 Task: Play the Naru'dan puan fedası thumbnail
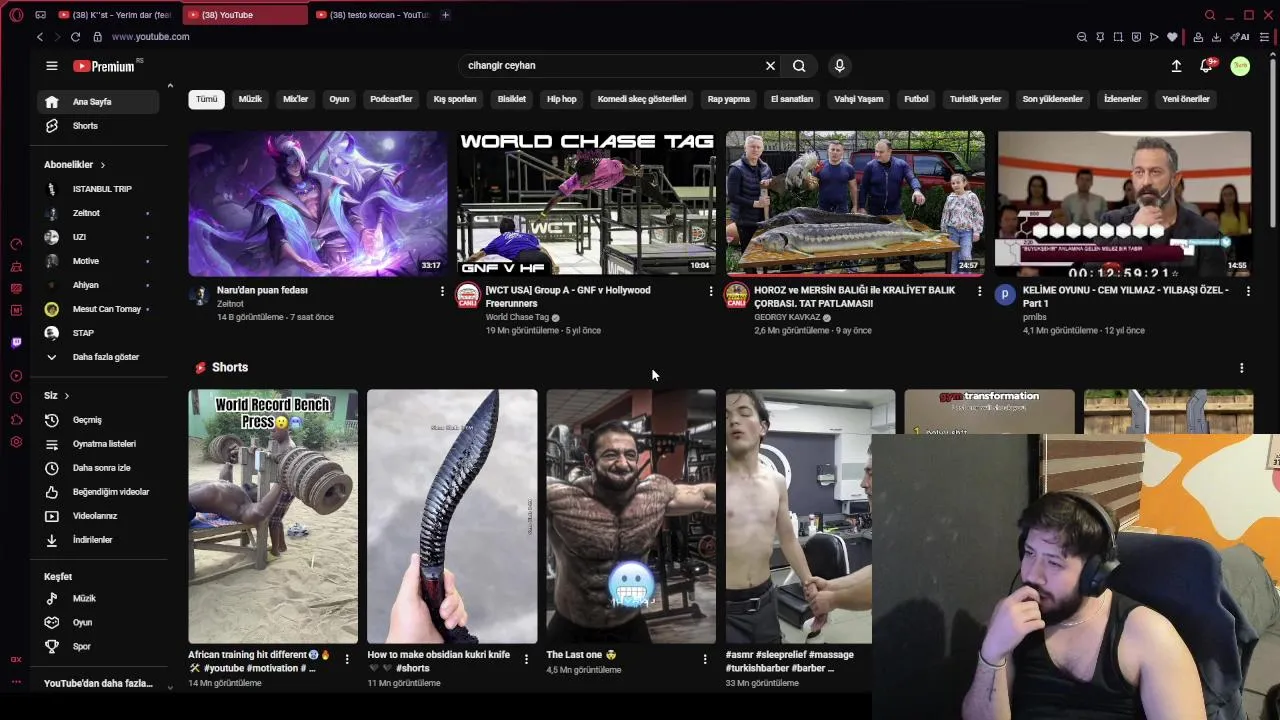point(317,203)
